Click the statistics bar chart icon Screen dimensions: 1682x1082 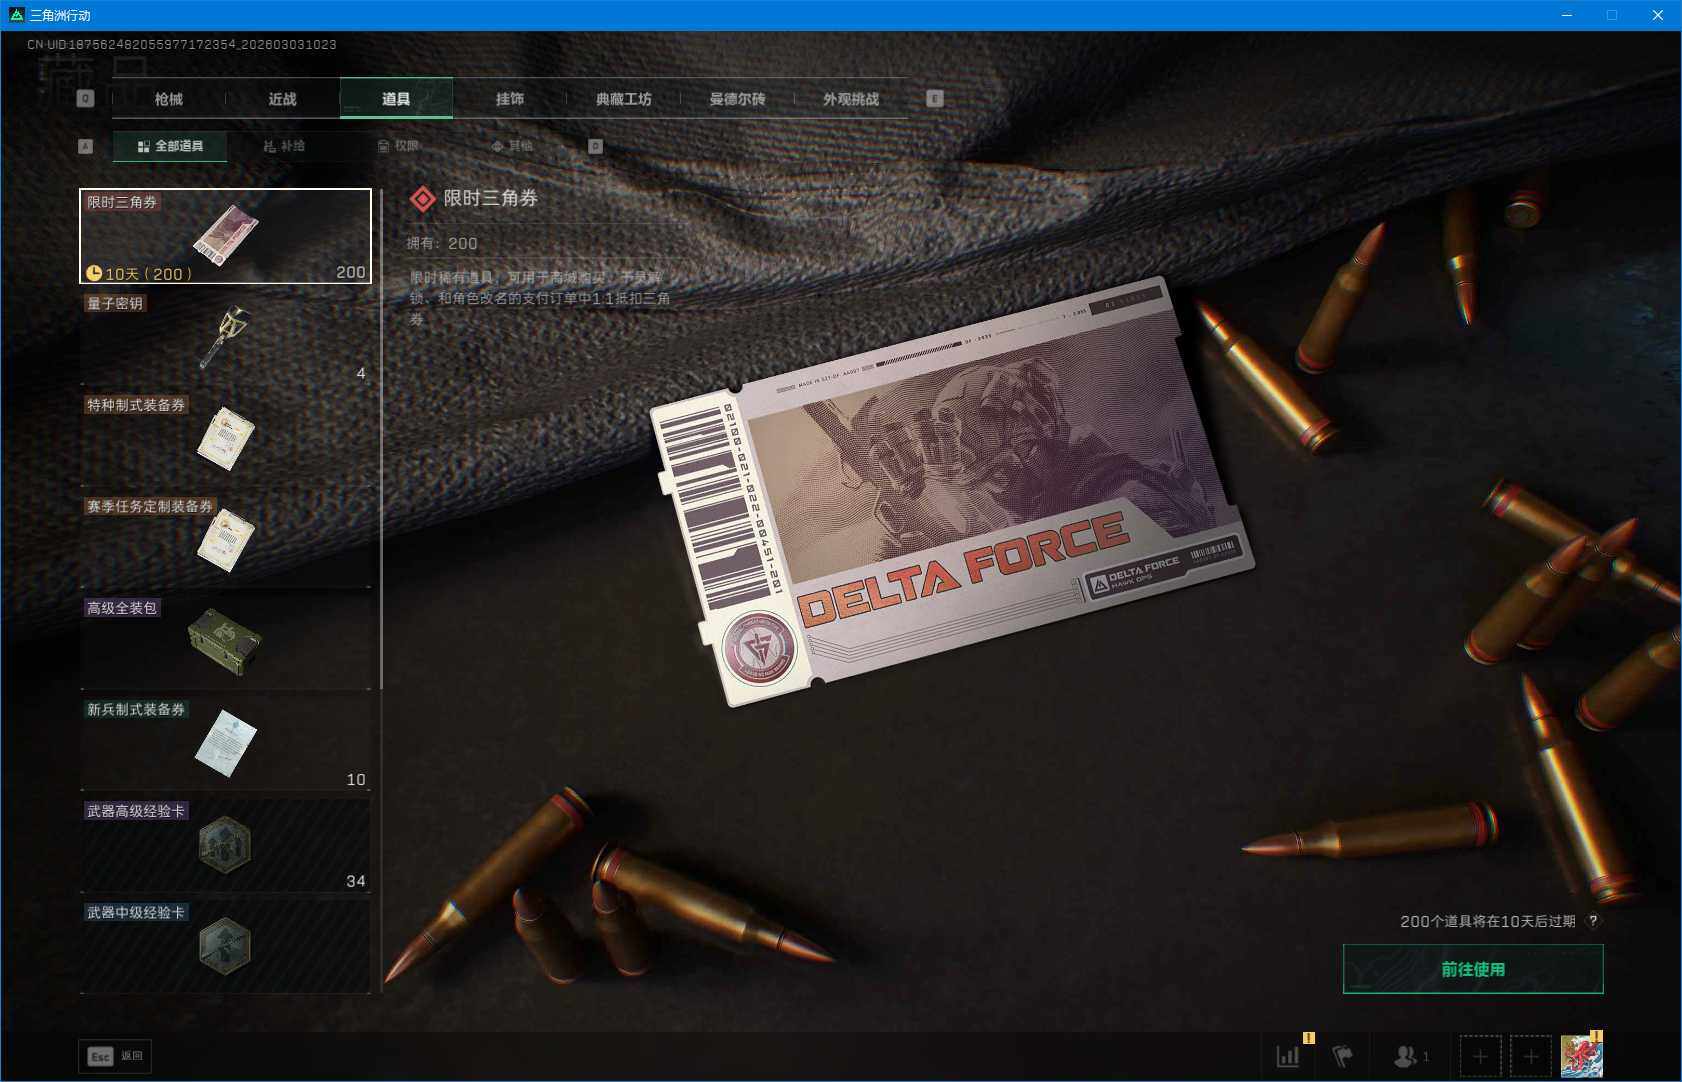1288,1056
